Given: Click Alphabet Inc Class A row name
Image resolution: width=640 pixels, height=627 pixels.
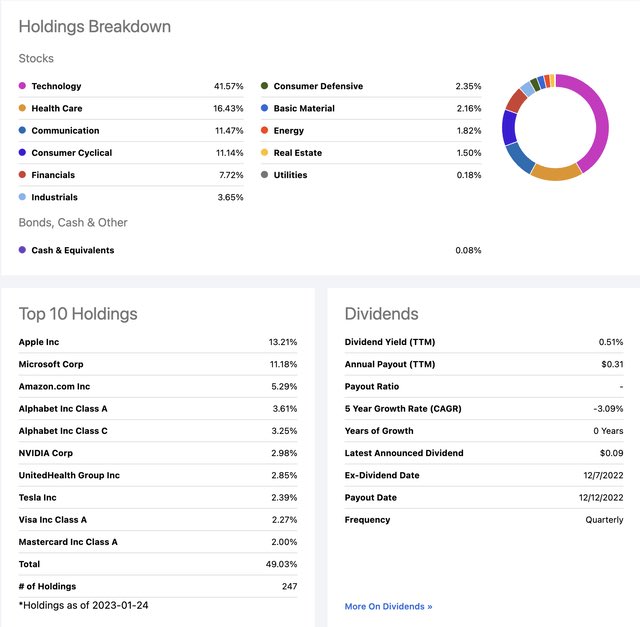Looking at the screenshot, I should (63, 409).
